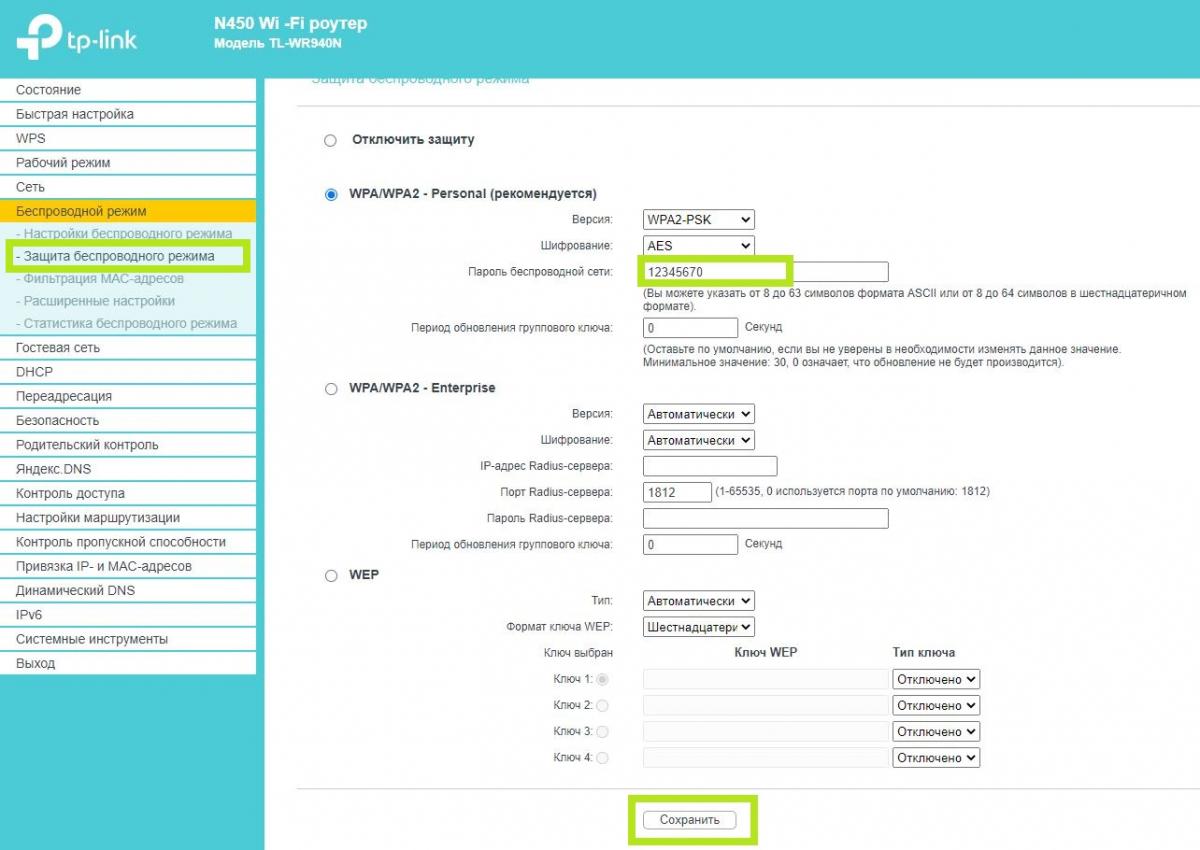Select the 'Отключить защиту' radio button
The width and height of the screenshot is (1200, 850).
pos(331,141)
